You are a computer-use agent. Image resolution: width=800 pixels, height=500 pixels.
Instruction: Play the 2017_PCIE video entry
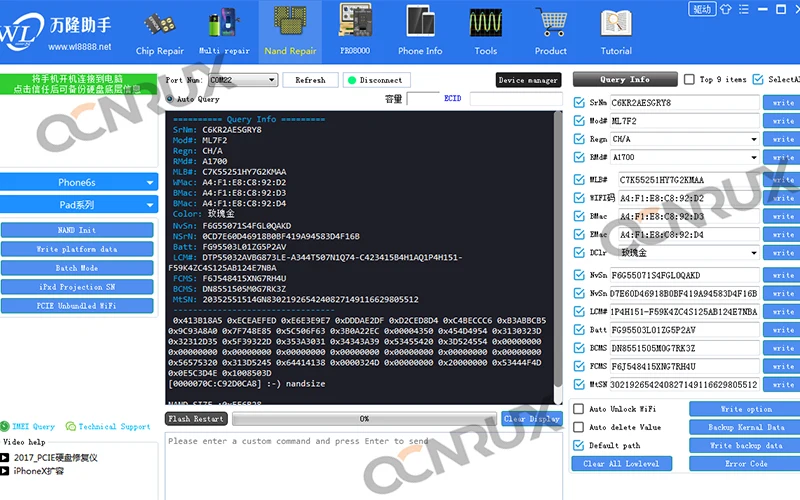pos(49,458)
